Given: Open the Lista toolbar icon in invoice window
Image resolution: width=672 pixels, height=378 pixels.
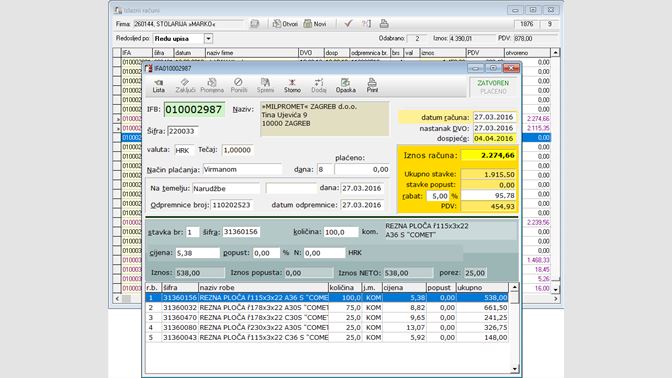Looking at the screenshot, I should point(159,86).
